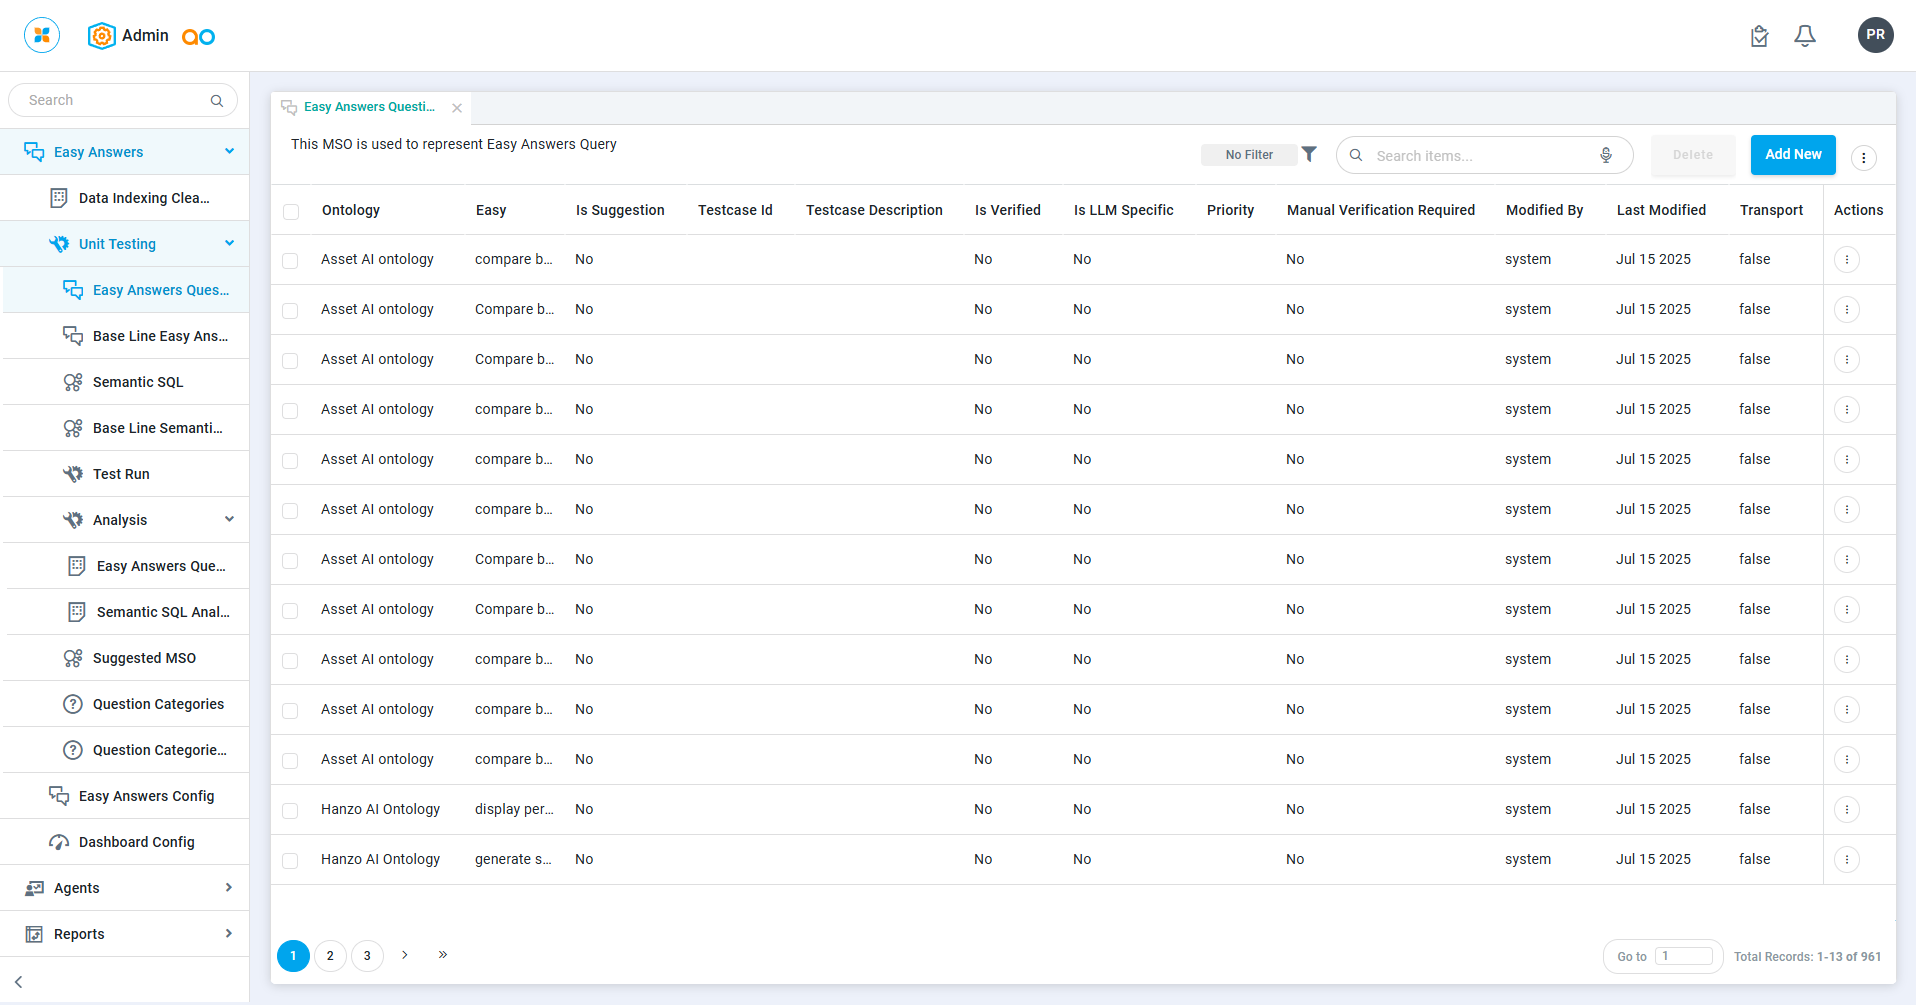Go to page 2 of results
Screen dimensions: 1916x1005
click(330, 956)
